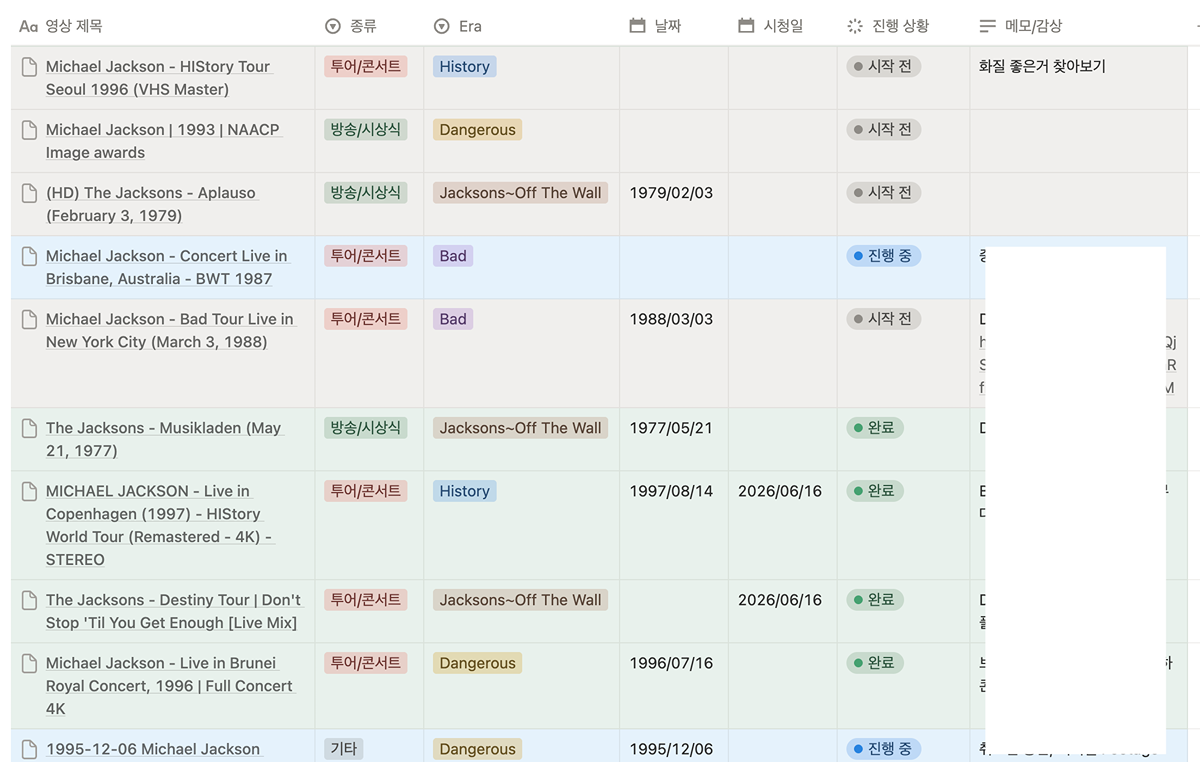The width and height of the screenshot is (1200, 762).
Task: Open the 영상 제목 column header menu
Action: [x=163, y=26]
